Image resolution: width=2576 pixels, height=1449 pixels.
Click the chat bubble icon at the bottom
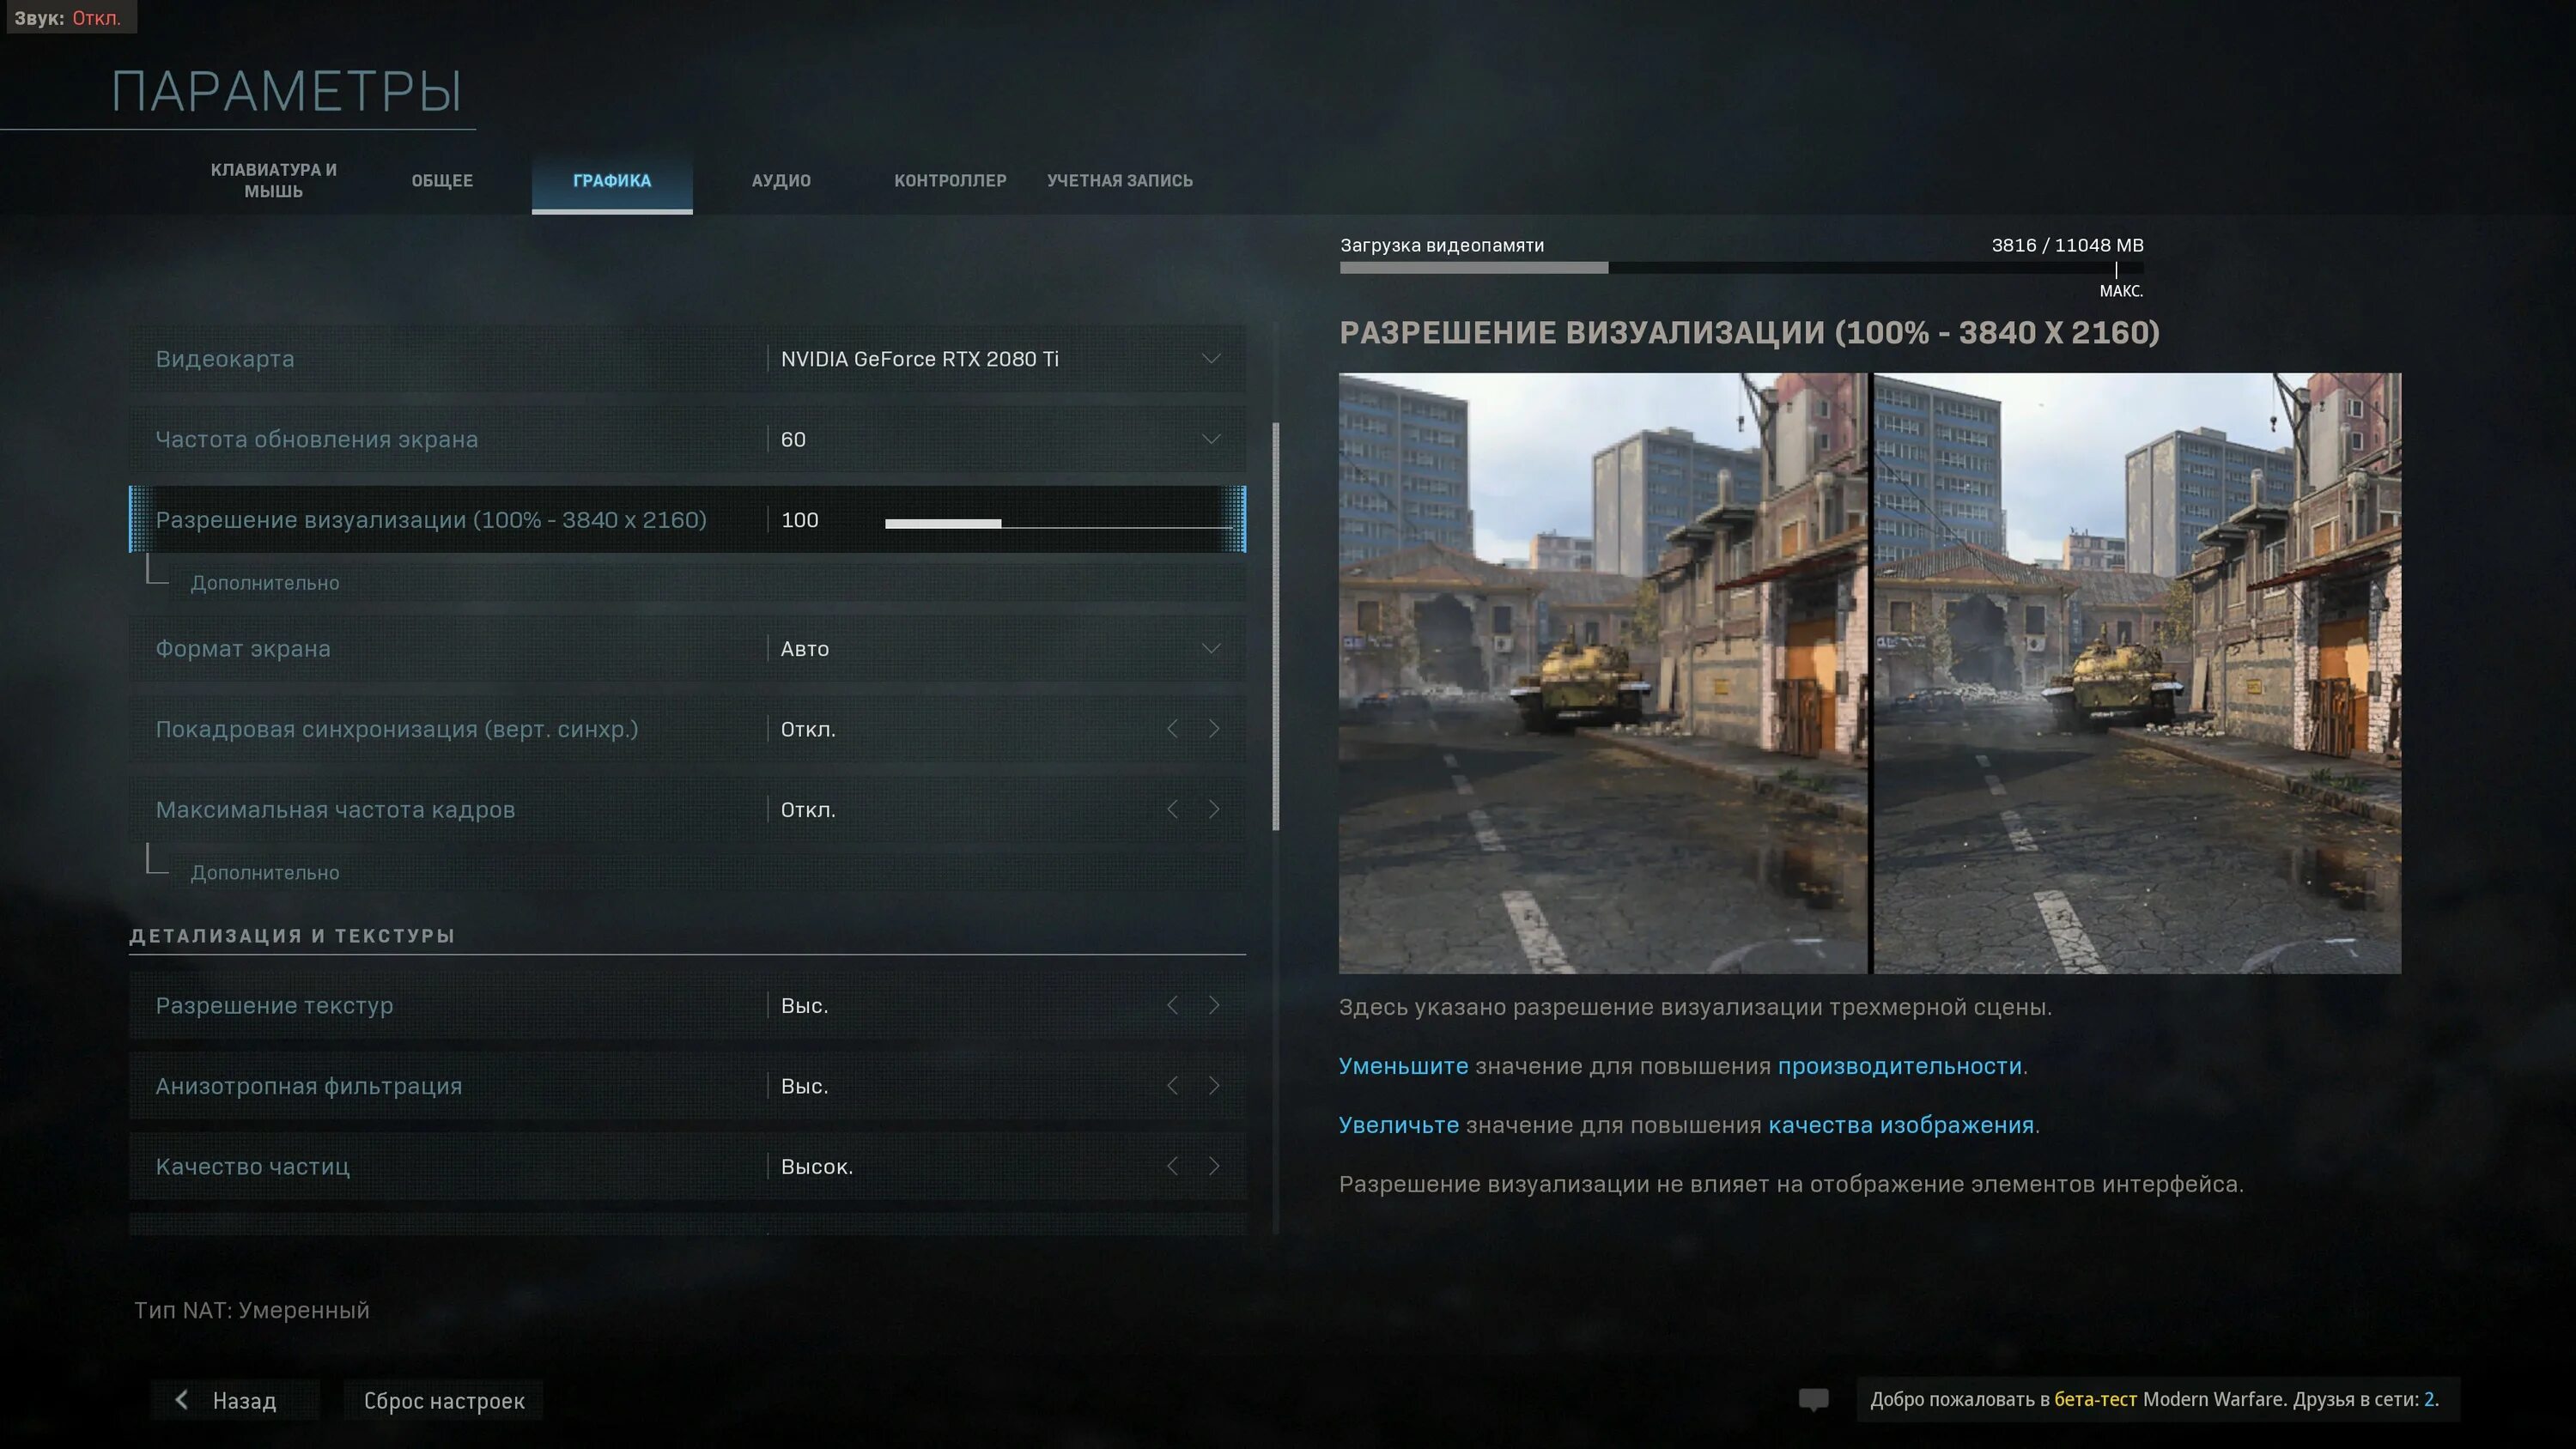[x=1813, y=1399]
